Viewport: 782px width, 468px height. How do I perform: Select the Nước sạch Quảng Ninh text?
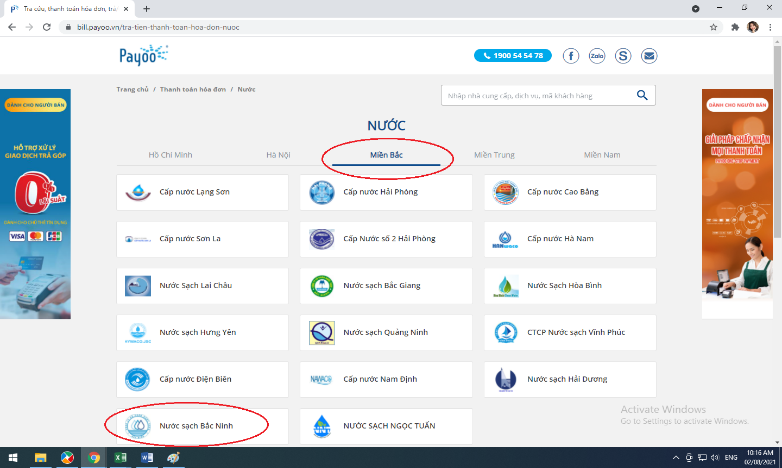386,332
